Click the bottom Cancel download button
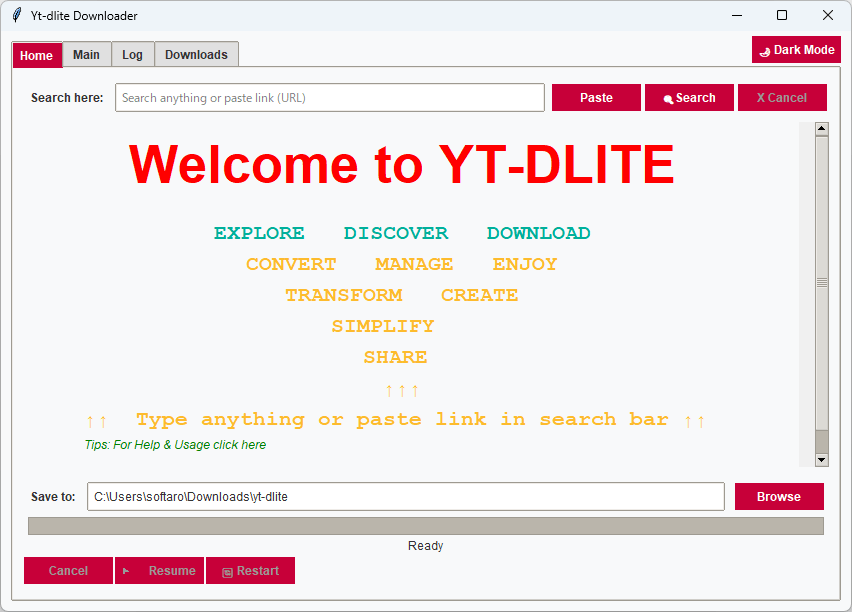 pyautogui.click(x=68, y=571)
